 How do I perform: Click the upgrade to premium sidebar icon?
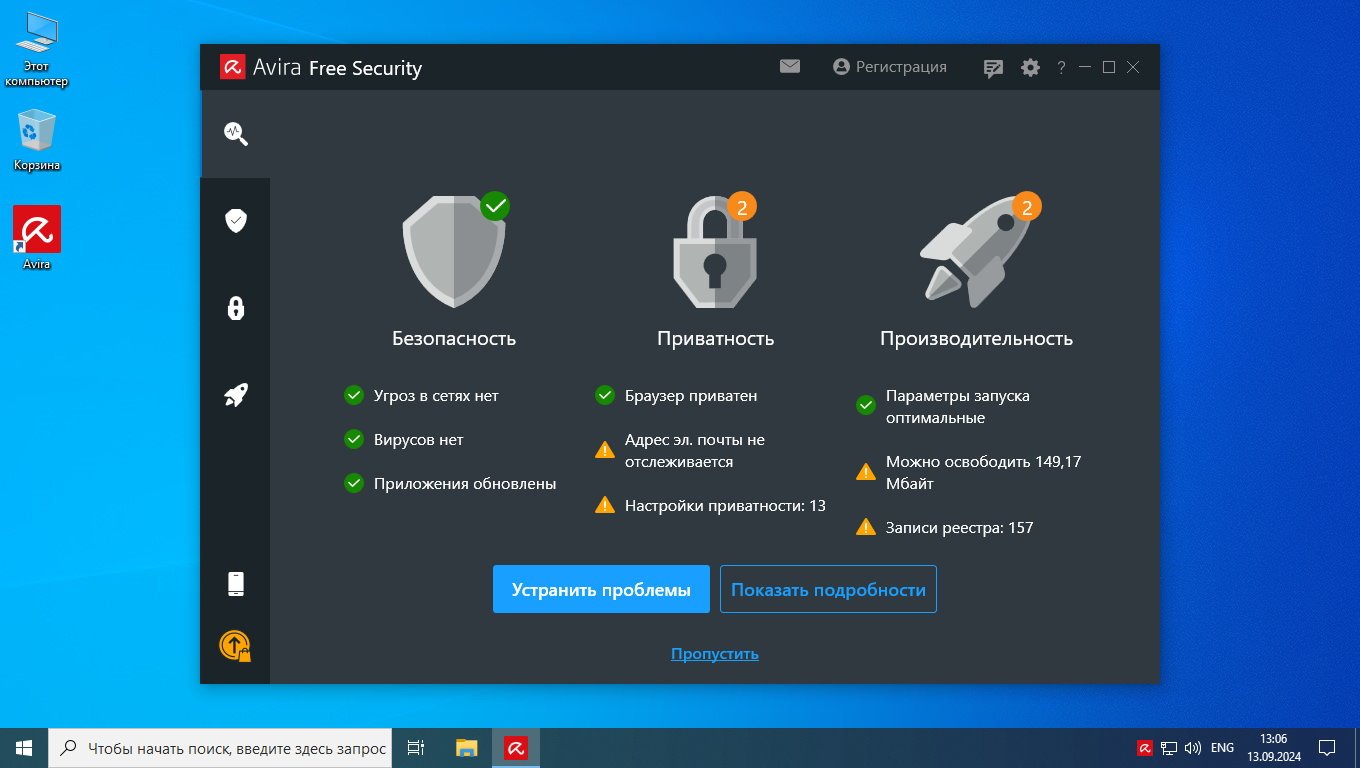pyautogui.click(x=235, y=646)
